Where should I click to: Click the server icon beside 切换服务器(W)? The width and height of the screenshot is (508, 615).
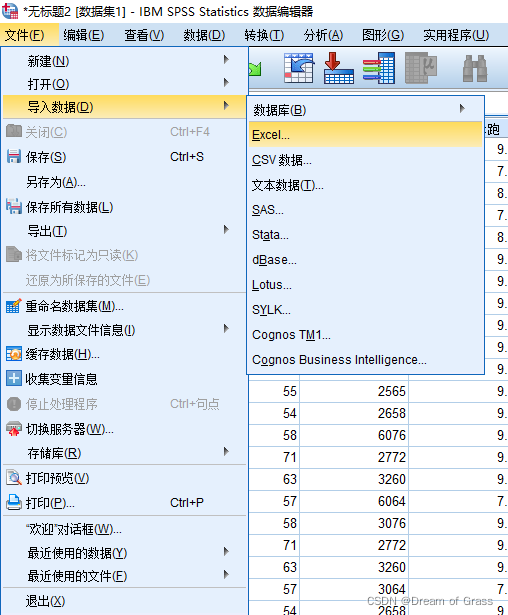[x=14, y=429]
